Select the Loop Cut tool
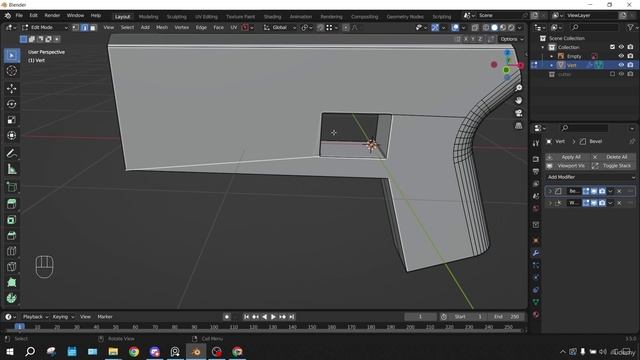 [11, 251]
